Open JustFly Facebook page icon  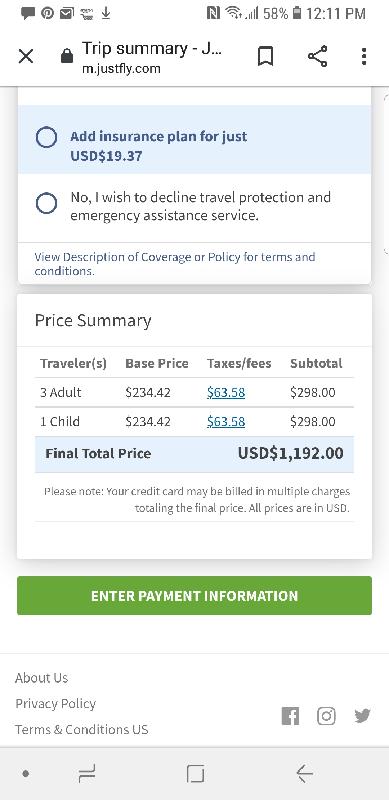(x=290, y=716)
